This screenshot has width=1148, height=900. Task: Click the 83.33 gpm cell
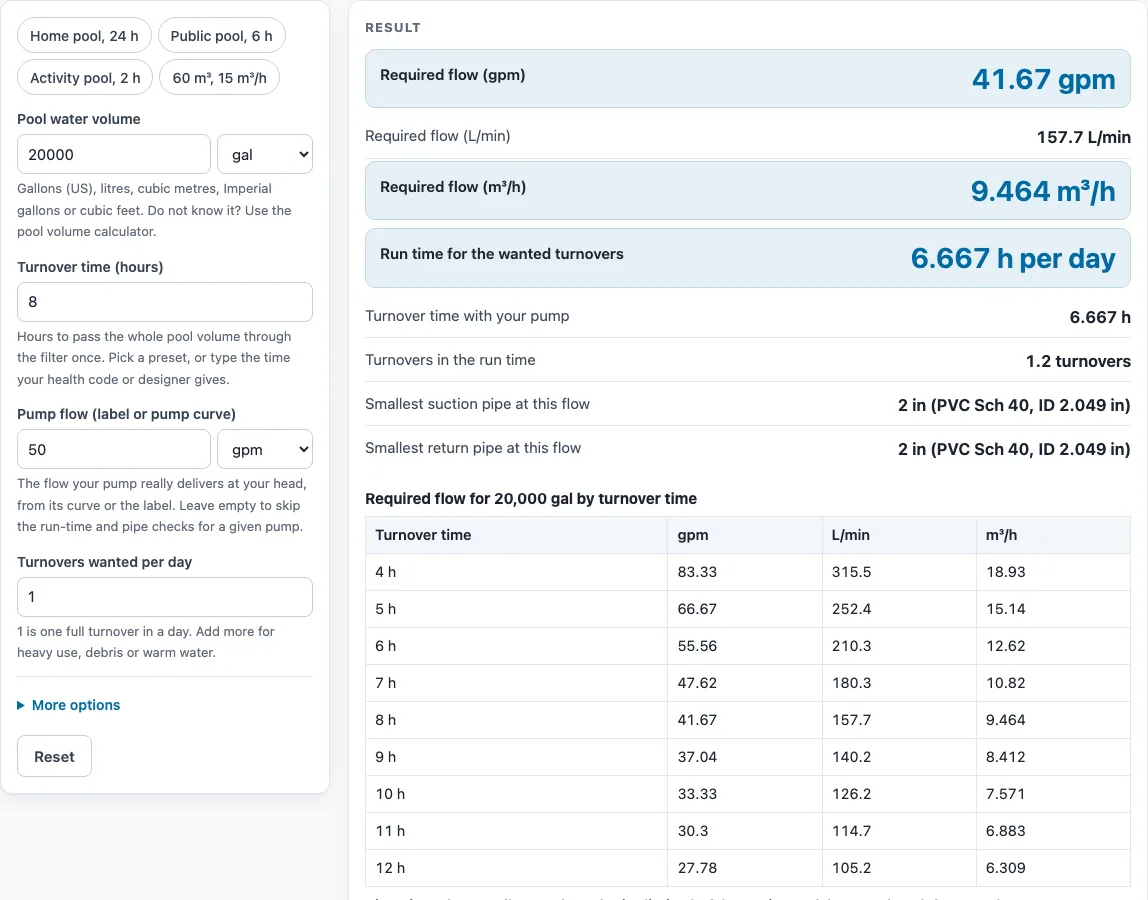tap(745, 572)
